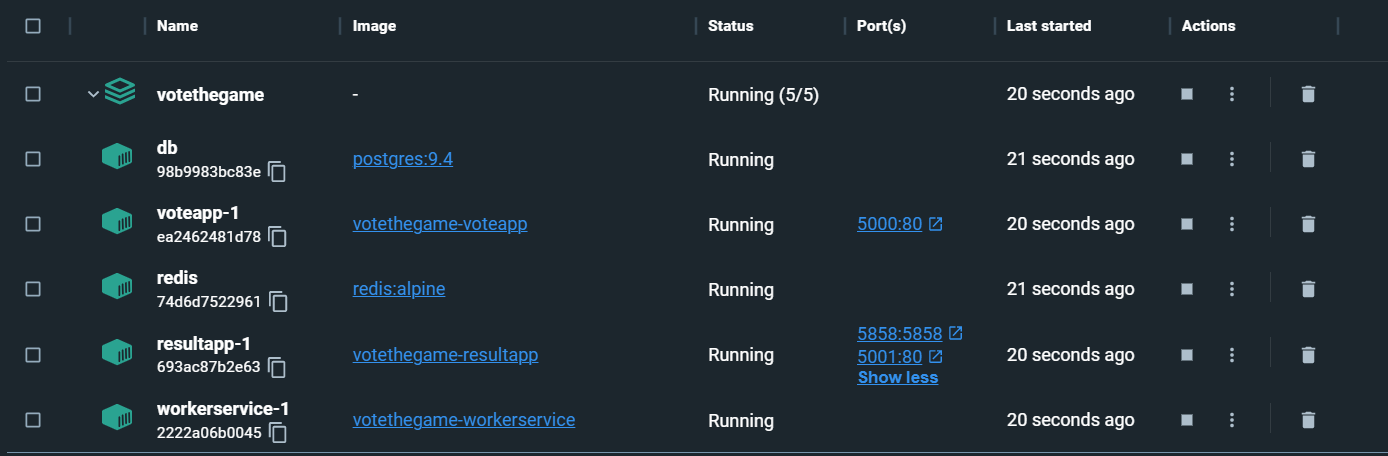1388x456 pixels.
Task: Click the voteapp-1 container icon
Action: (x=118, y=223)
